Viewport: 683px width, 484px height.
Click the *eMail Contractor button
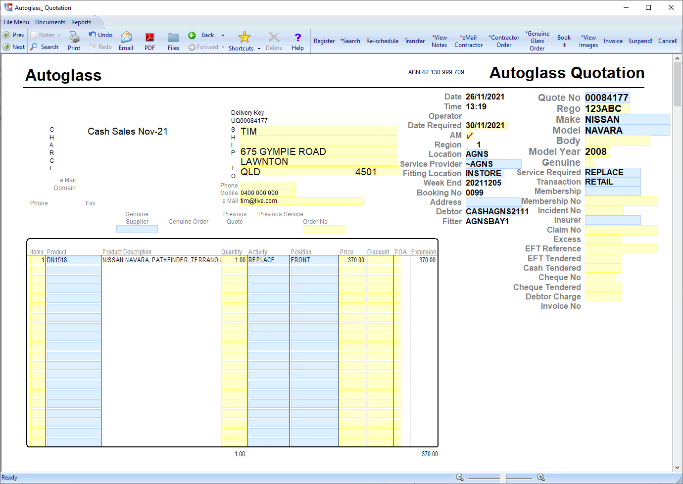coord(469,41)
